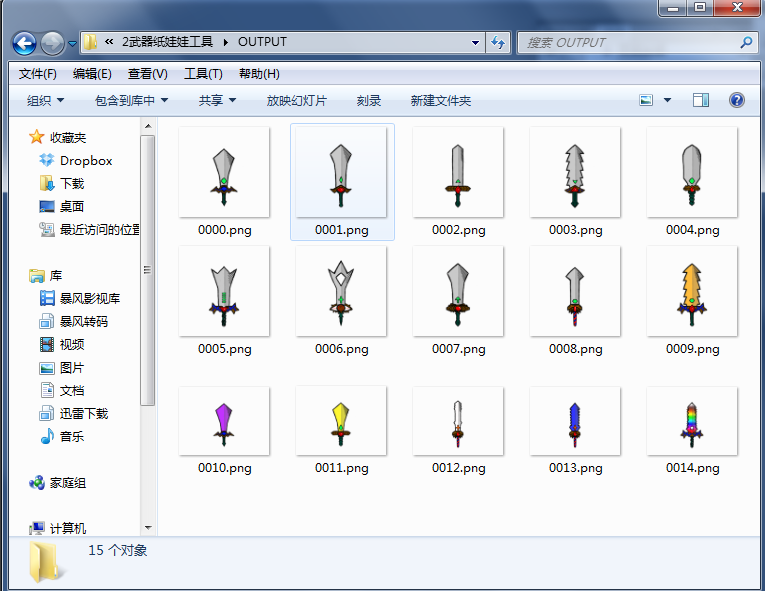Click nav pane scrollbar up arrow
This screenshot has width=765, height=591.
[x=148, y=126]
